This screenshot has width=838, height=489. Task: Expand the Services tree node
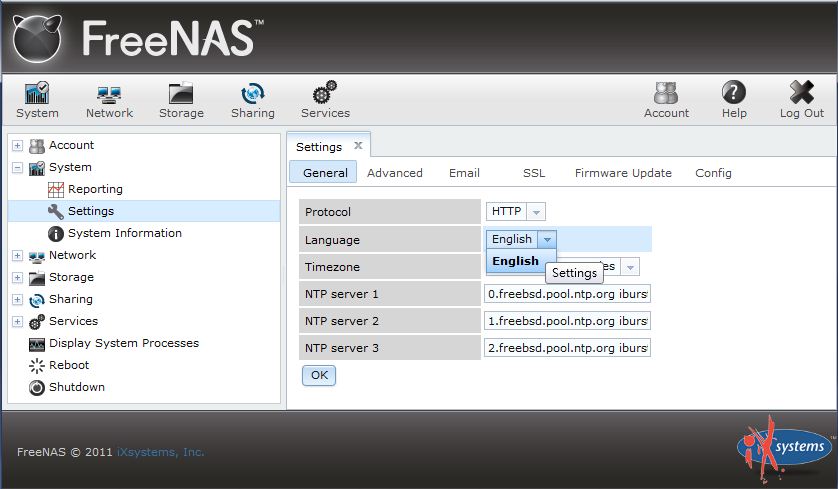coord(18,321)
